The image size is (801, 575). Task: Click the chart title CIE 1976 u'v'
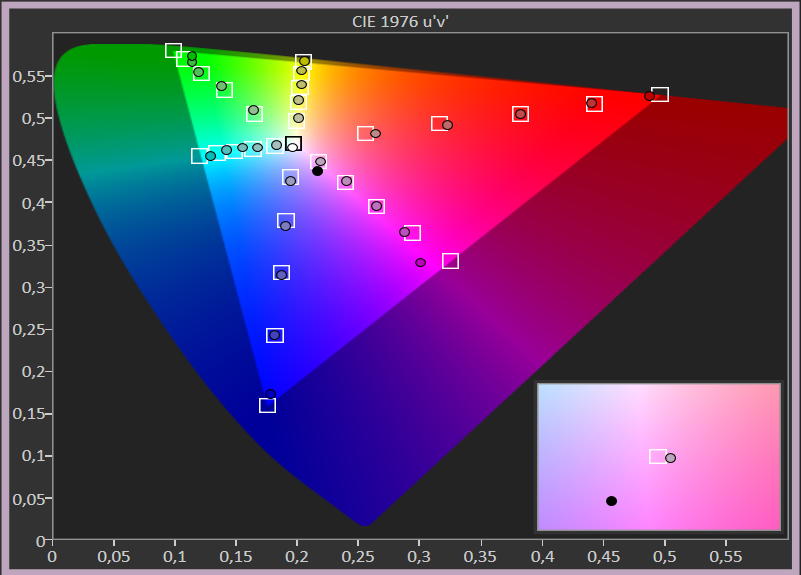[400, 21]
